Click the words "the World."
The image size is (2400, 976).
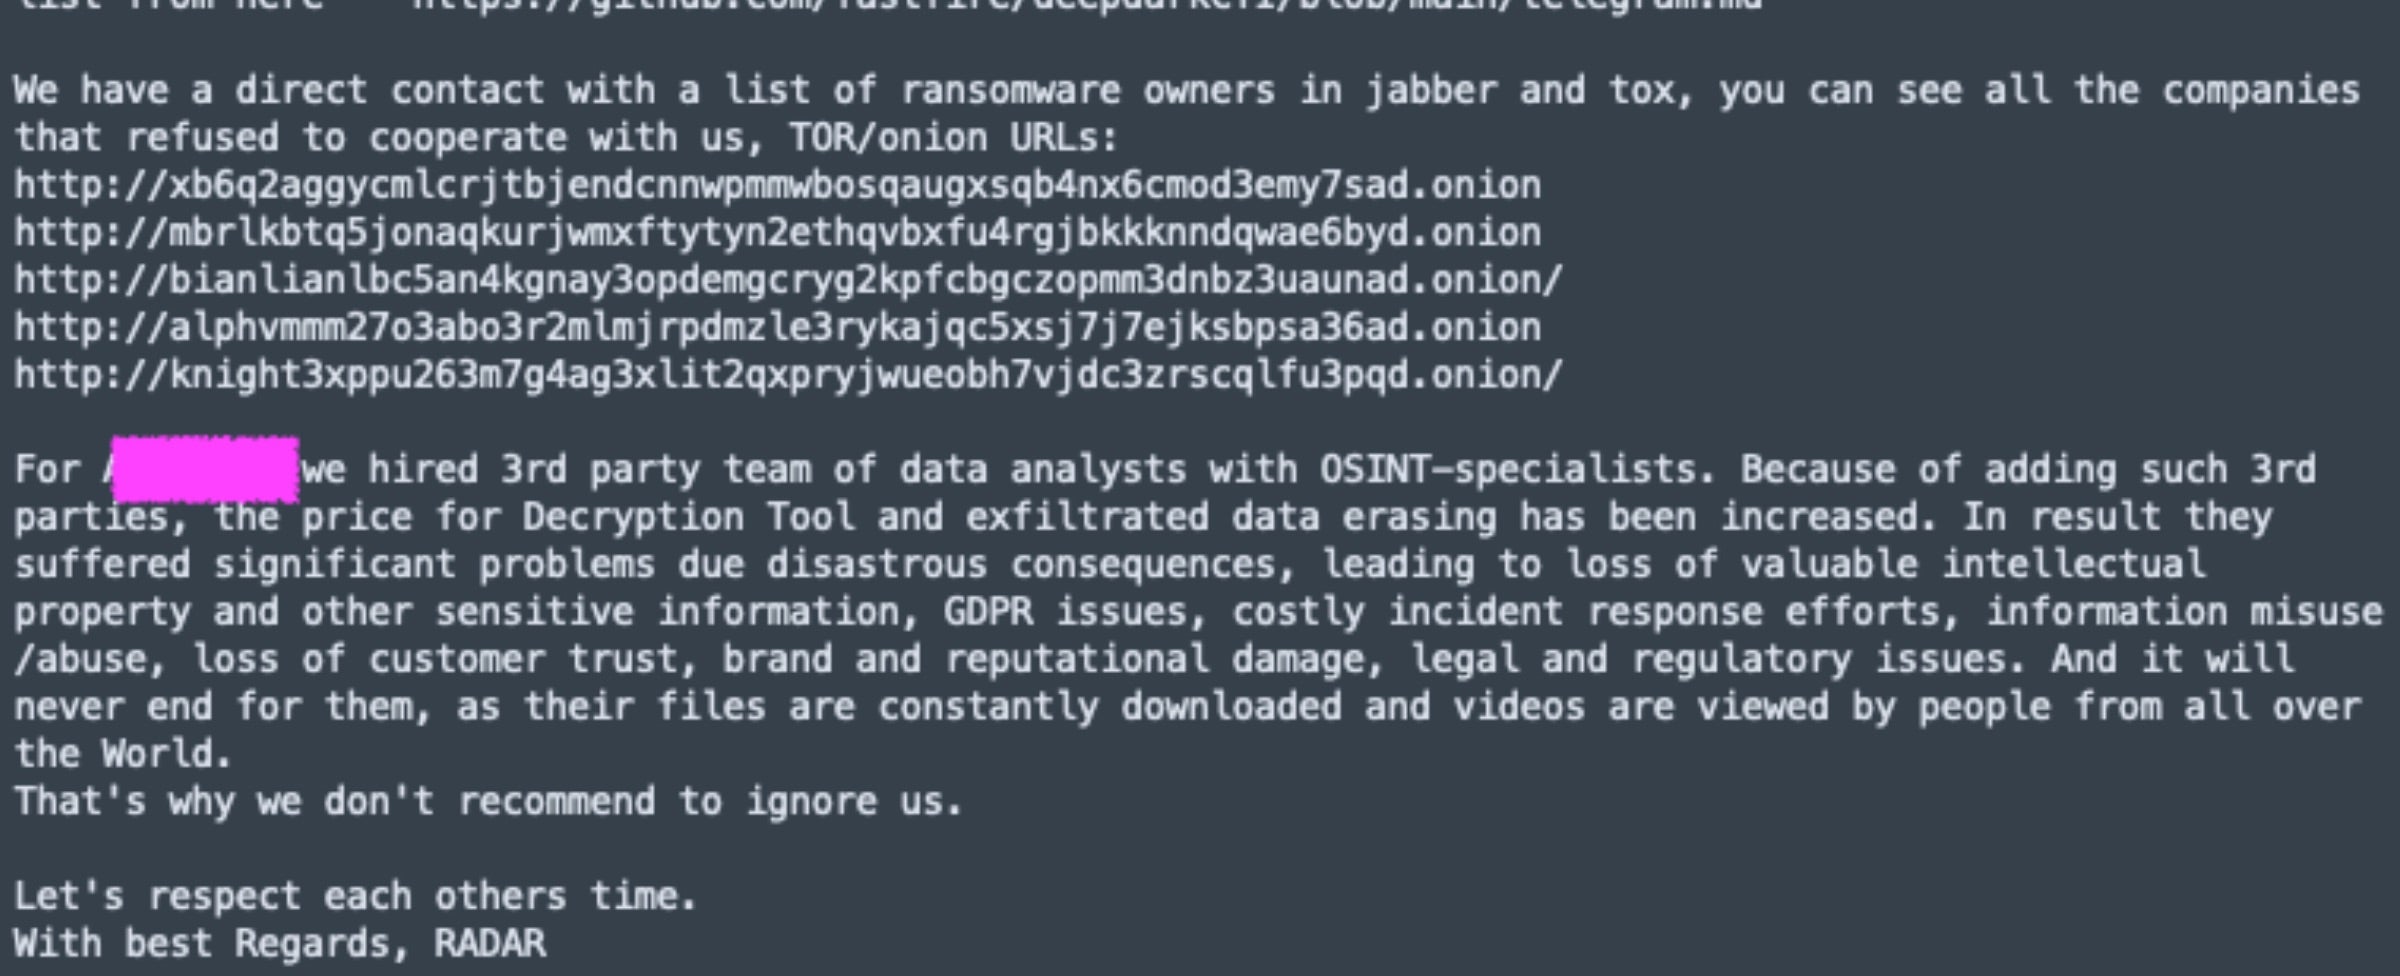pos(122,754)
